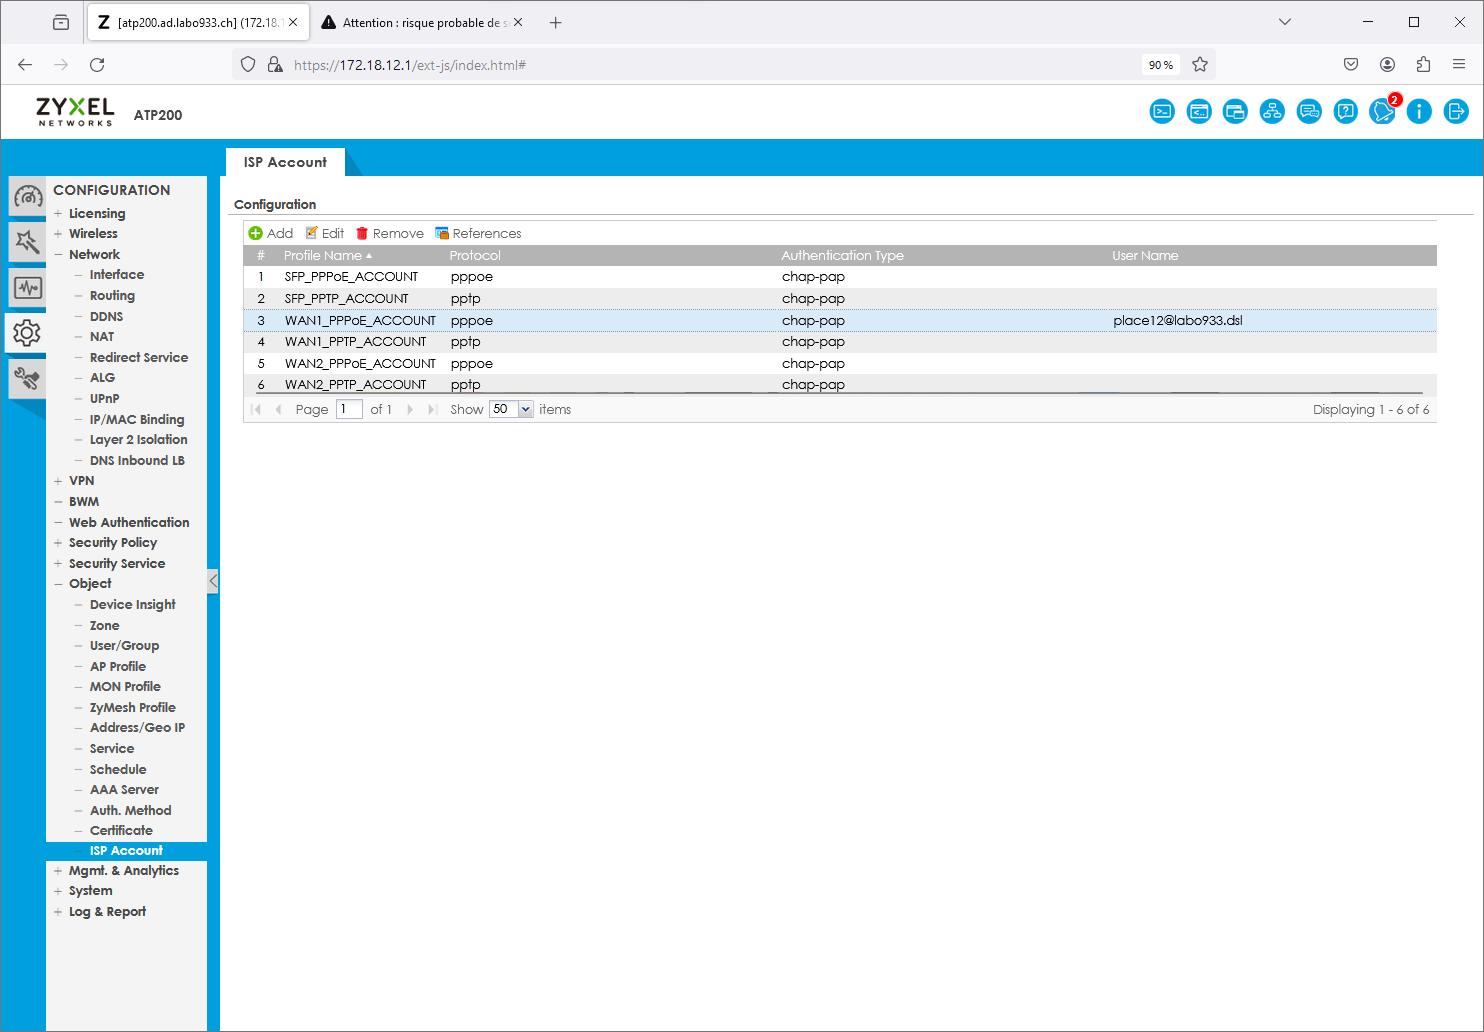Open the Show items count dropdown
The height and width of the screenshot is (1032, 1484).
click(526, 409)
